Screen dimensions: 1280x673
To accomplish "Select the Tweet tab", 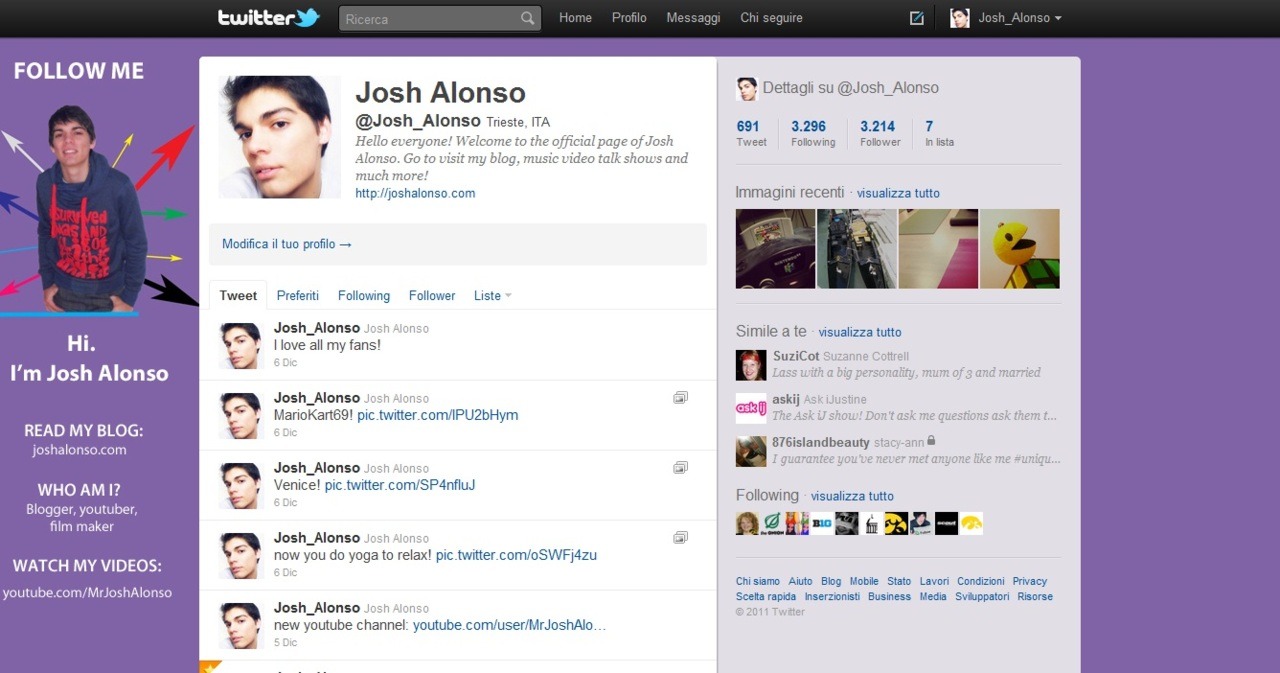I will pyautogui.click(x=238, y=295).
